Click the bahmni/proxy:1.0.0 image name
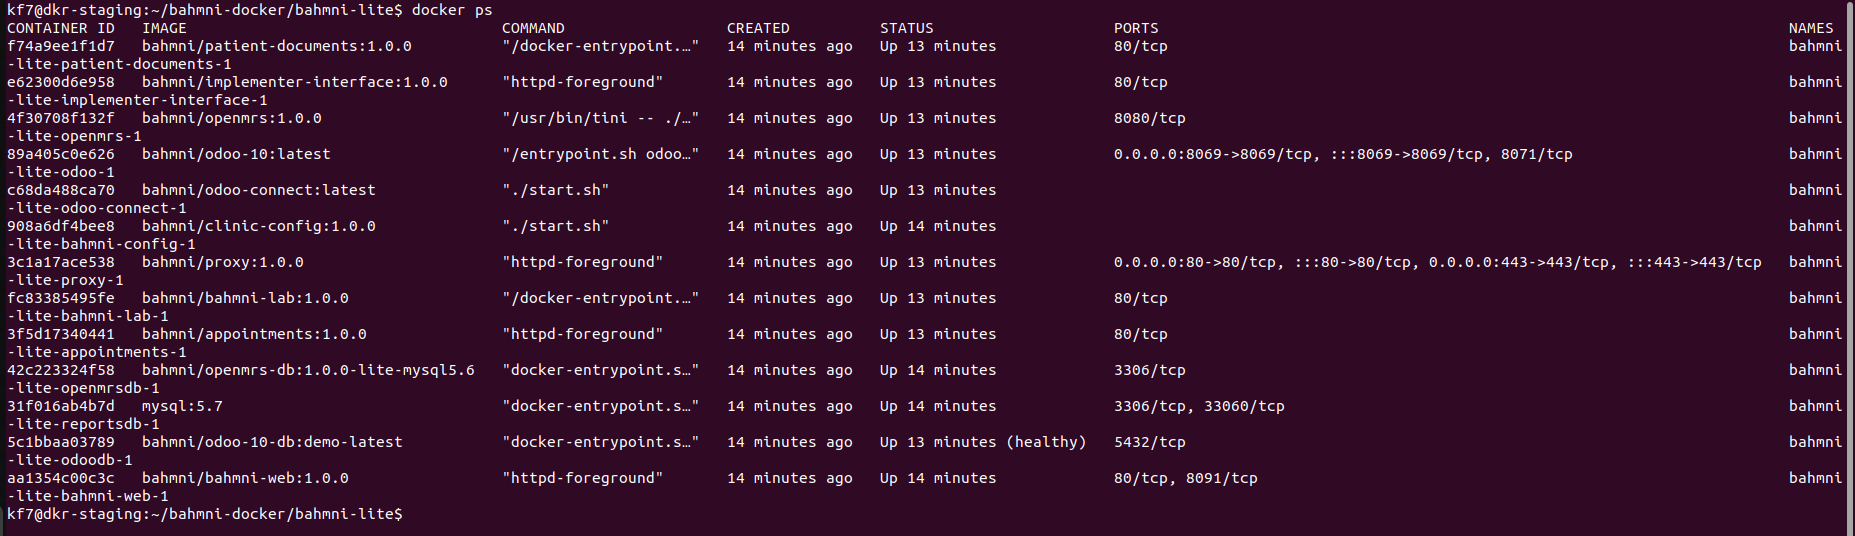The height and width of the screenshot is (536, 1855). [222, 262]
